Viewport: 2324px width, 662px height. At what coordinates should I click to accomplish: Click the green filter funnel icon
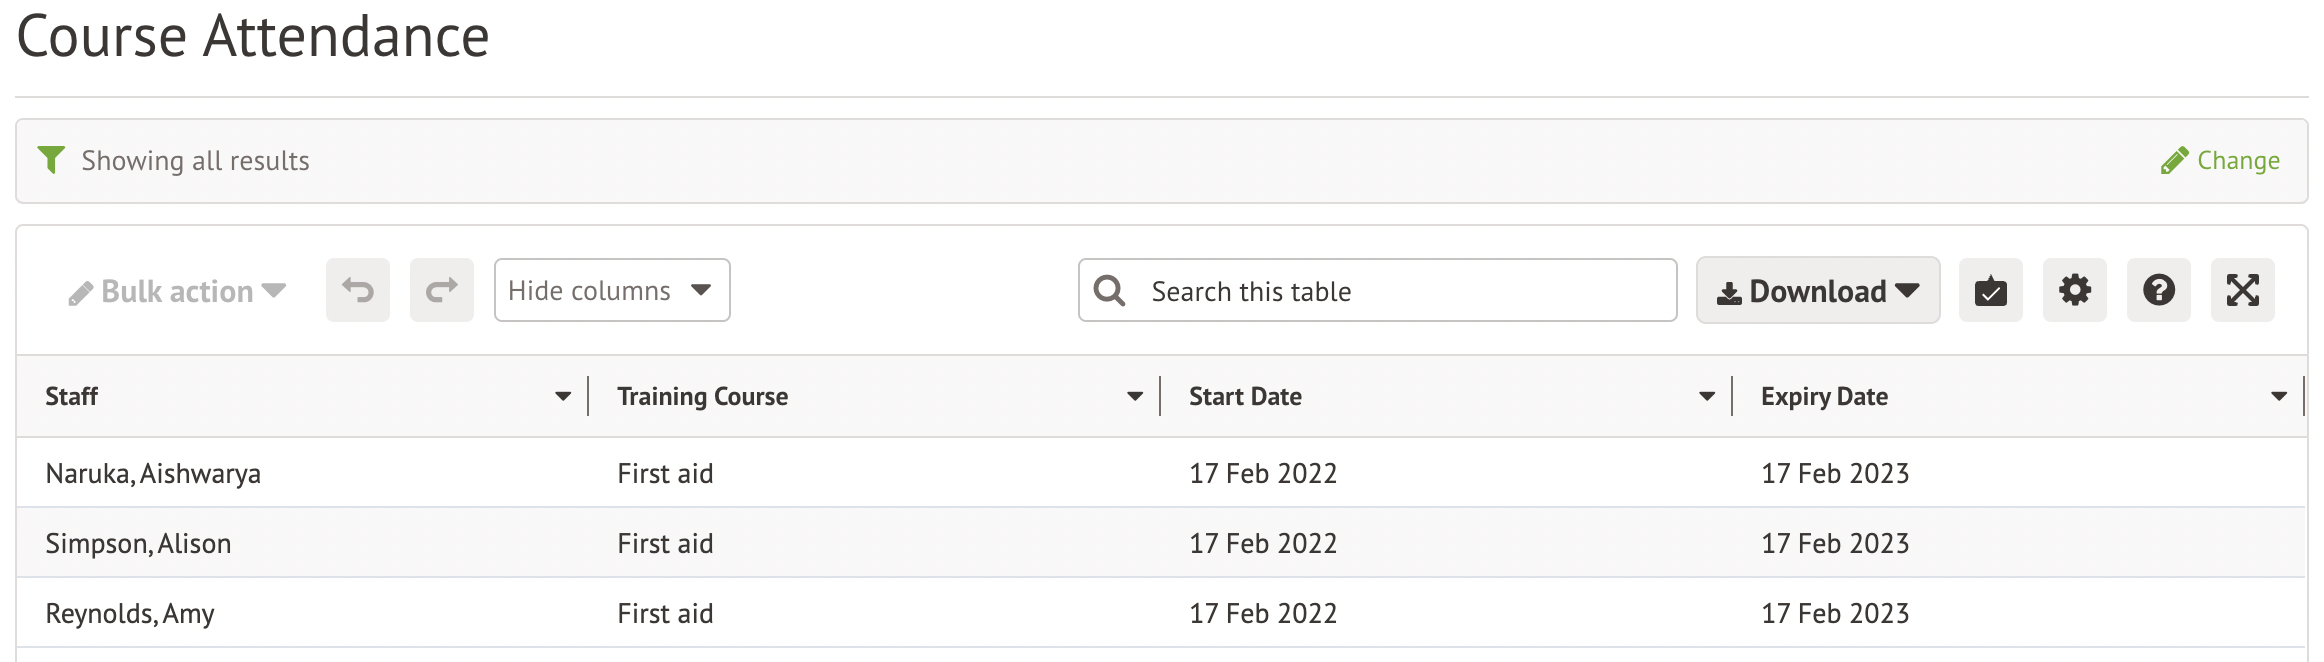(51, 160)
